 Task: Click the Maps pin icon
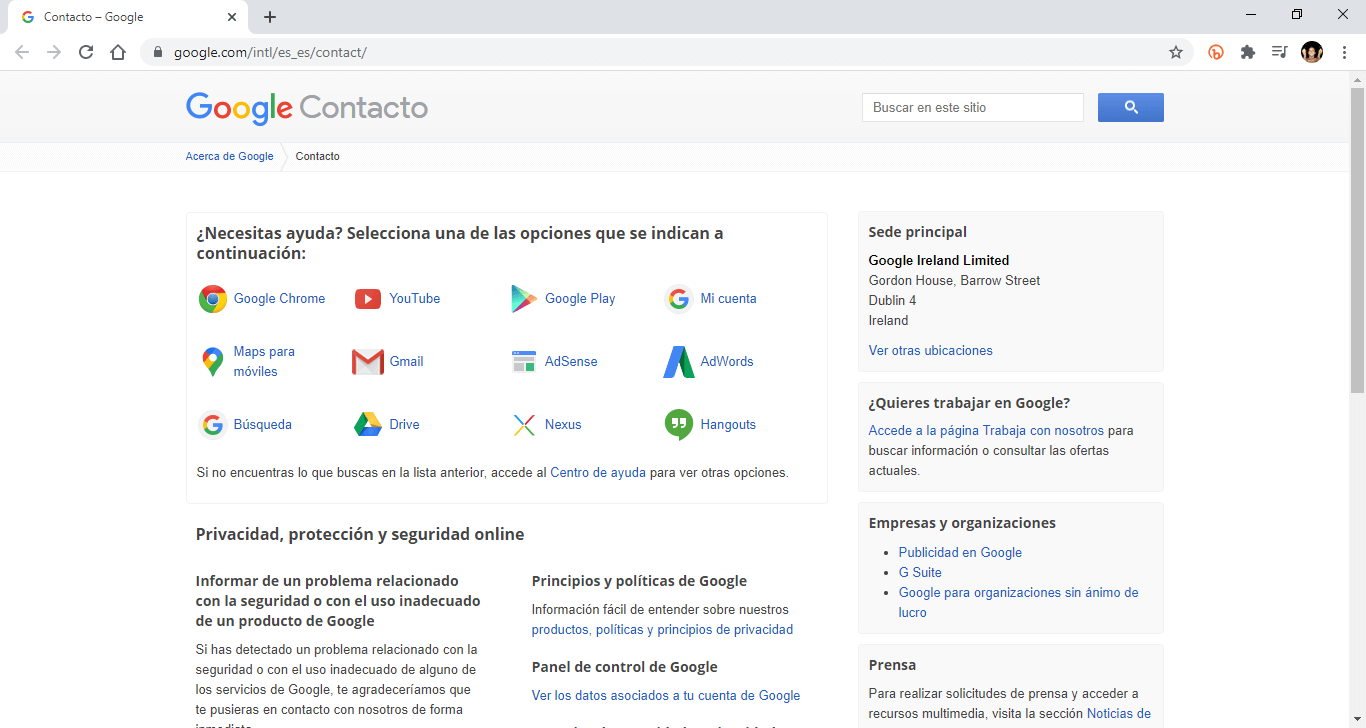[212, 362]
